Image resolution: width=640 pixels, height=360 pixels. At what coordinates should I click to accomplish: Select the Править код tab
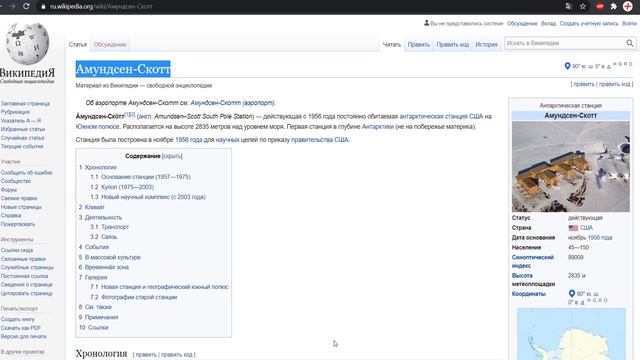coord(453,44)
